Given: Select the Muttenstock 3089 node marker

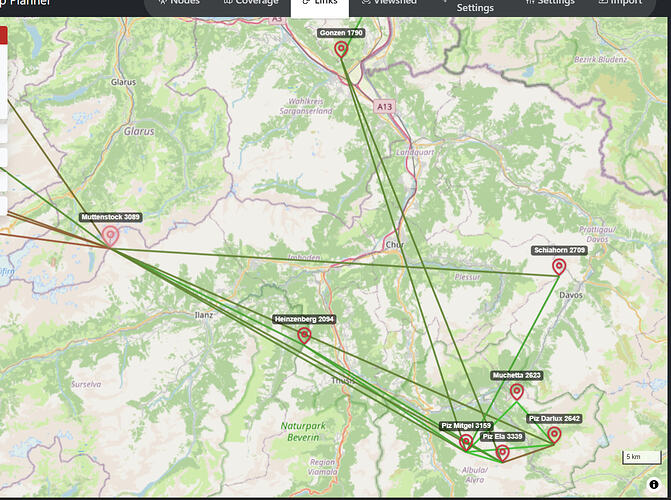Looking at the screenshot, I should [x=110, y=236].
